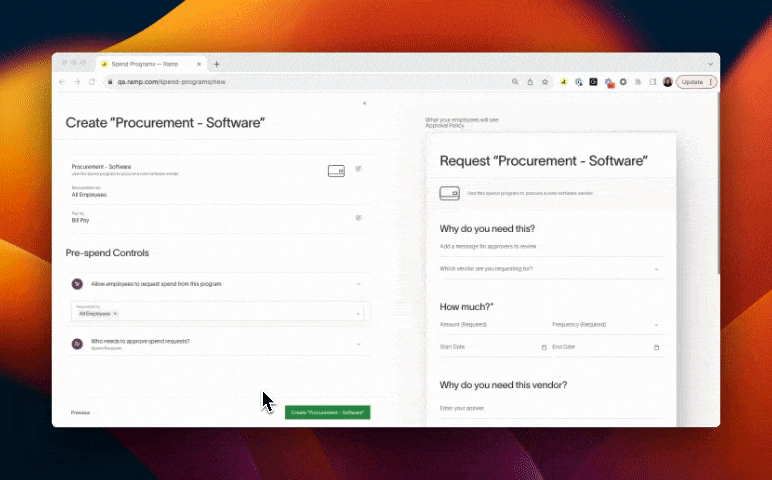Open a new browser tab
The height and width of the screenshot is (480, 772).
point(217,64)
